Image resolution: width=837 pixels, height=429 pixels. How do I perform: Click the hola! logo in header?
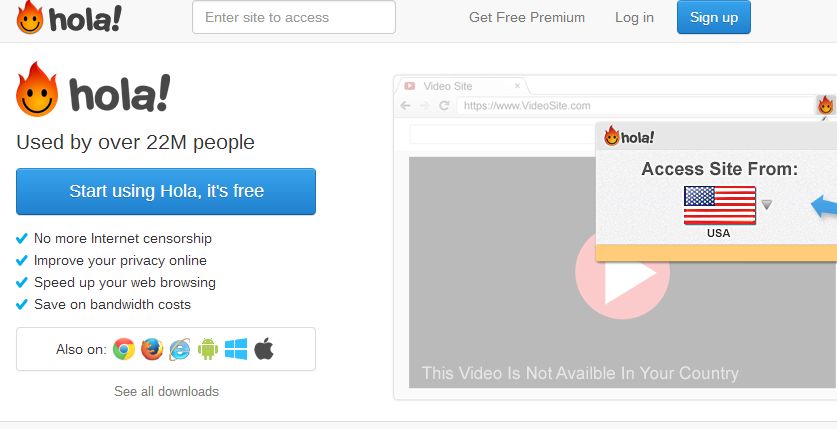[68, 18]
